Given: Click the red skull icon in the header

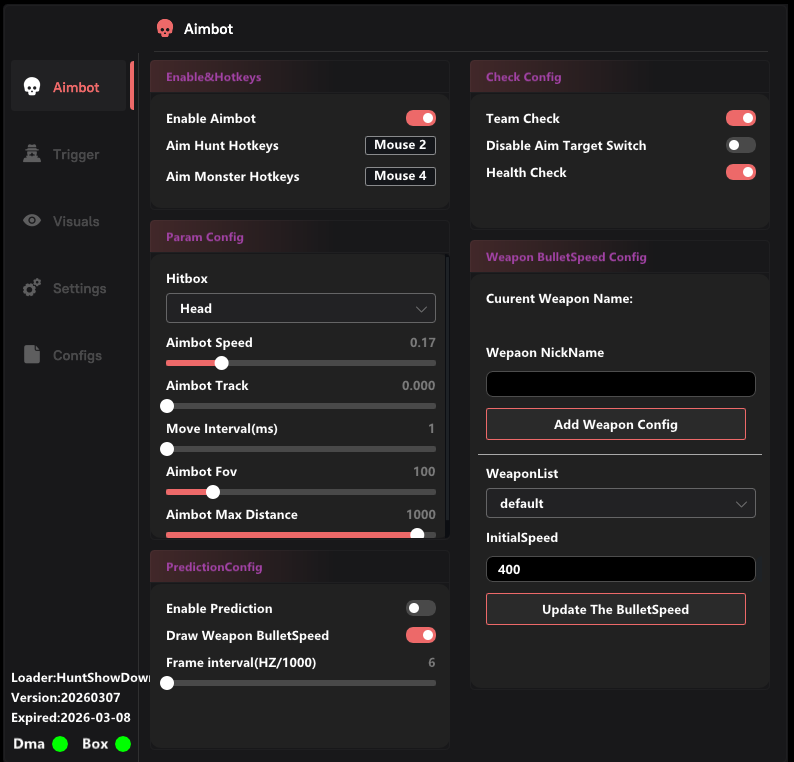Looking at the screenshot, I should point(165,29).
